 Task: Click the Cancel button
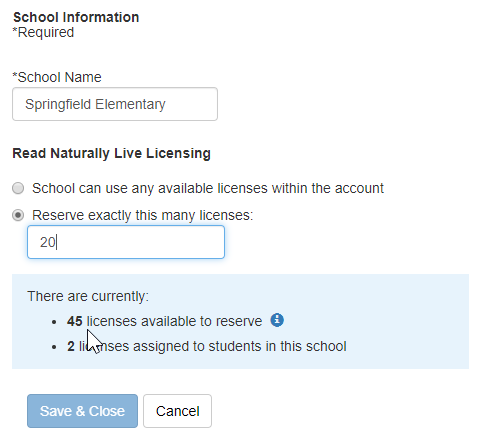click(x=177, y=411)
